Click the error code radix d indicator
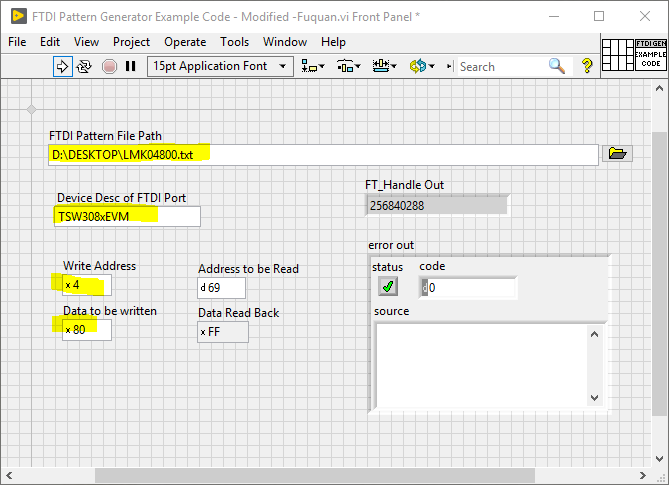The width and height of the screenshot is (669, 485). (425, 288)
